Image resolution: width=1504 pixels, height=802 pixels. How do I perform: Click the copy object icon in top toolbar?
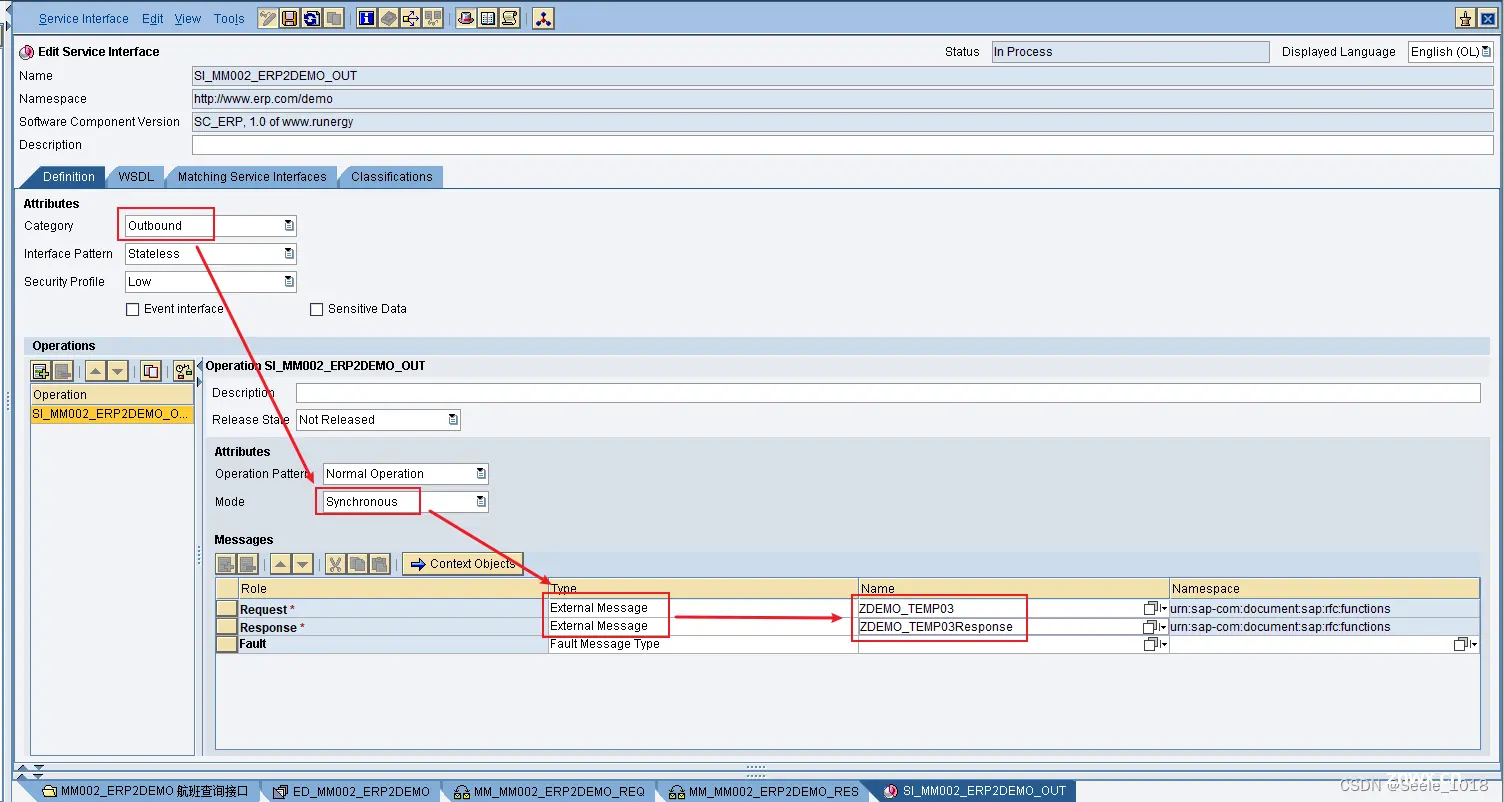pyautogui.click(x=334, y=18)
